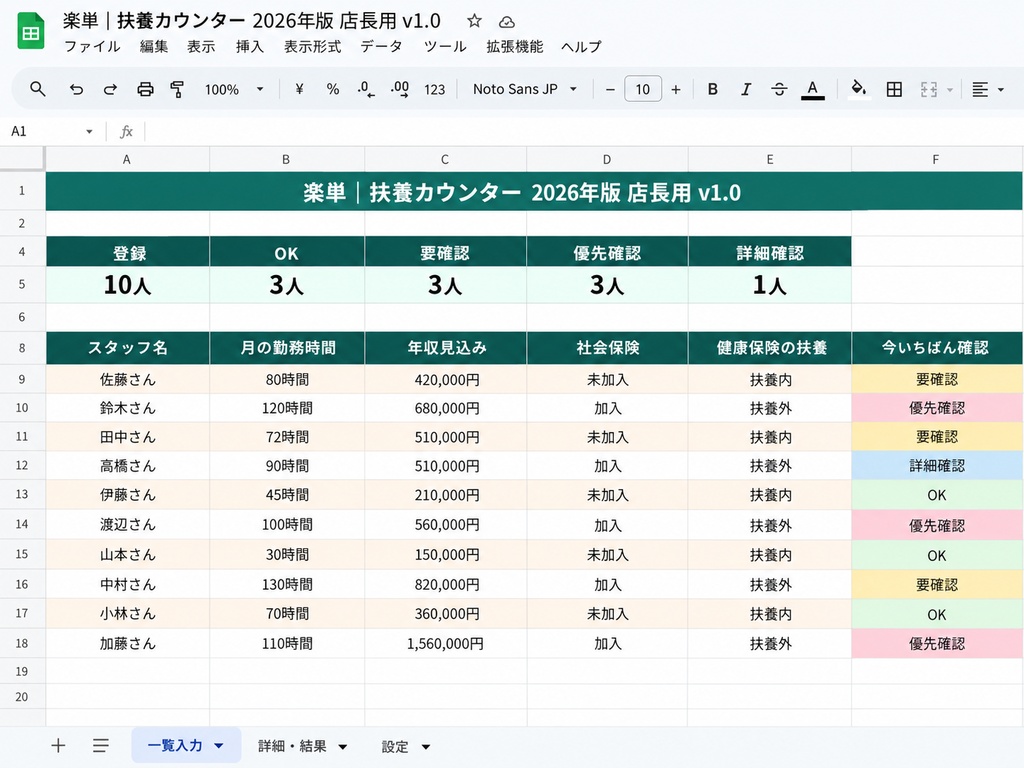Screen dimensions: 1024x768
Task: Toggle strikethrough formatting
Action: tap(779, 89)
